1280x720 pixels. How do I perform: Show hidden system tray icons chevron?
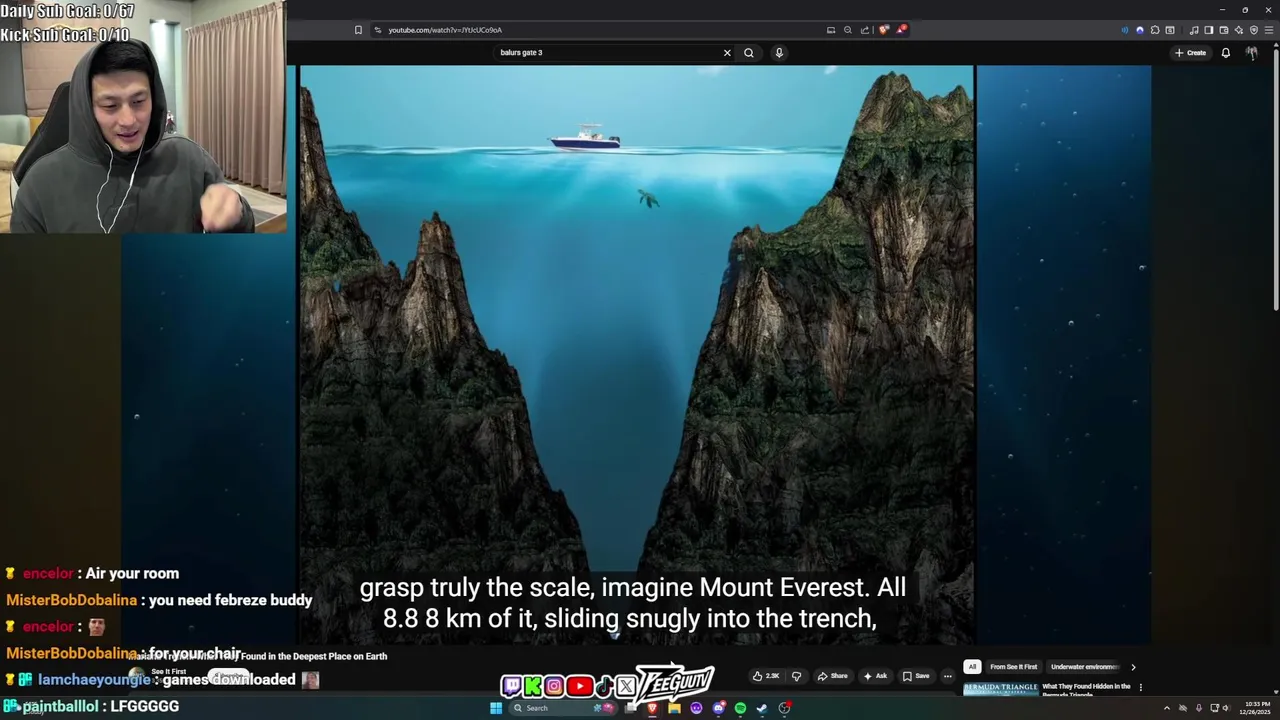(1167, 708)
